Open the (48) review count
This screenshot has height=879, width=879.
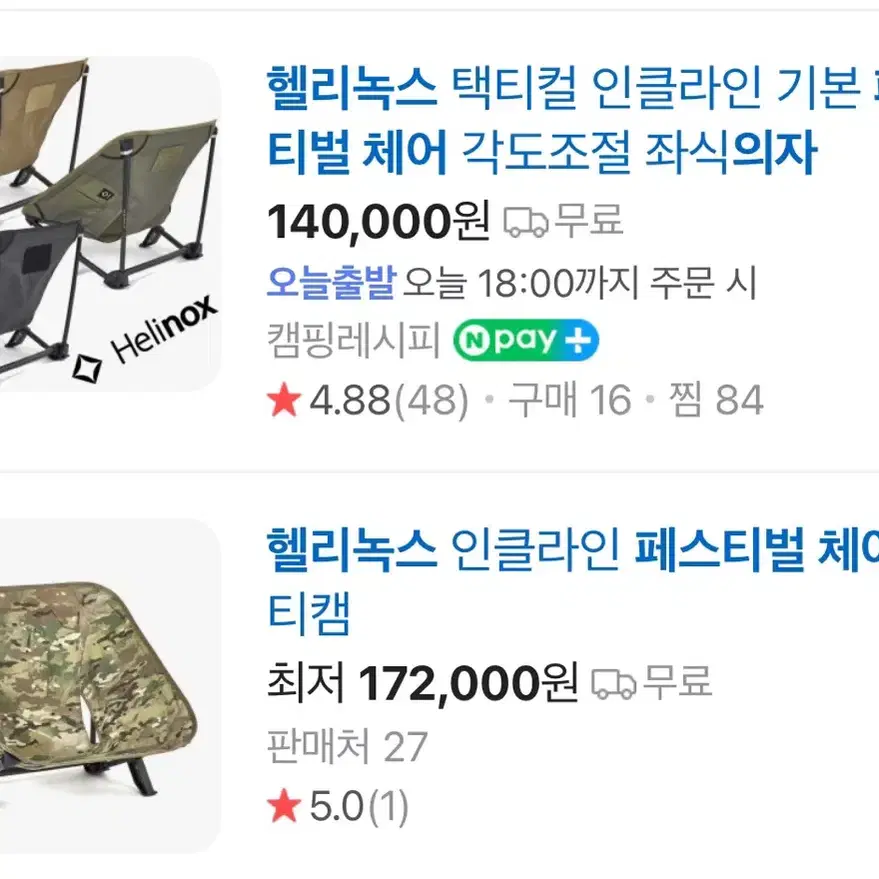click(x=432, y=400)
